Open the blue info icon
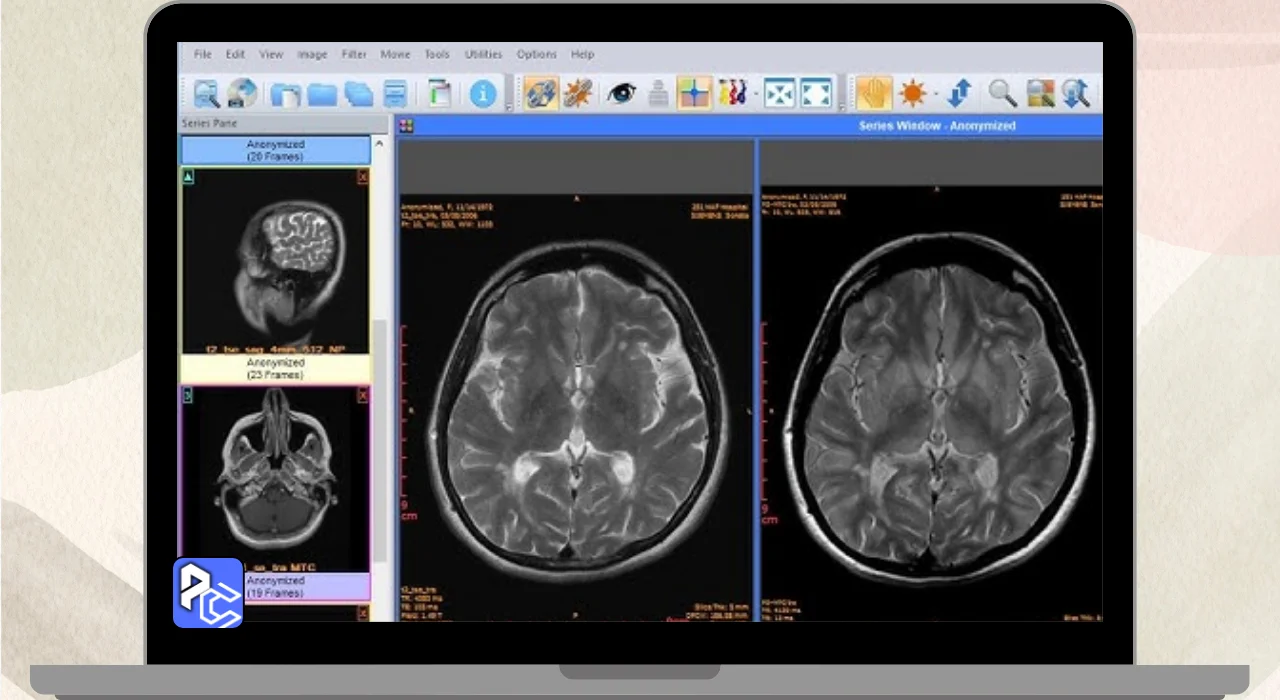This screenshot has width=1280, height=700. (x=483, y=94)
